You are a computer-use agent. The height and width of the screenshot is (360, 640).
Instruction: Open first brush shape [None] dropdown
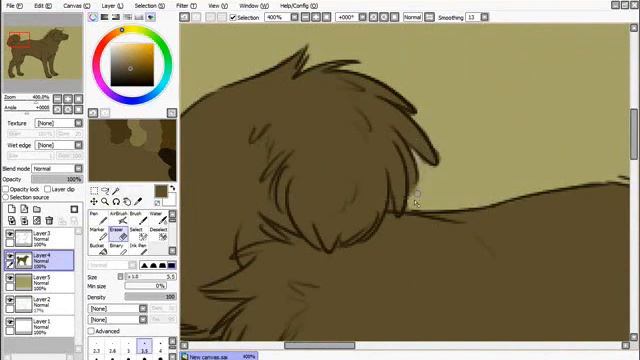(117, 309)
